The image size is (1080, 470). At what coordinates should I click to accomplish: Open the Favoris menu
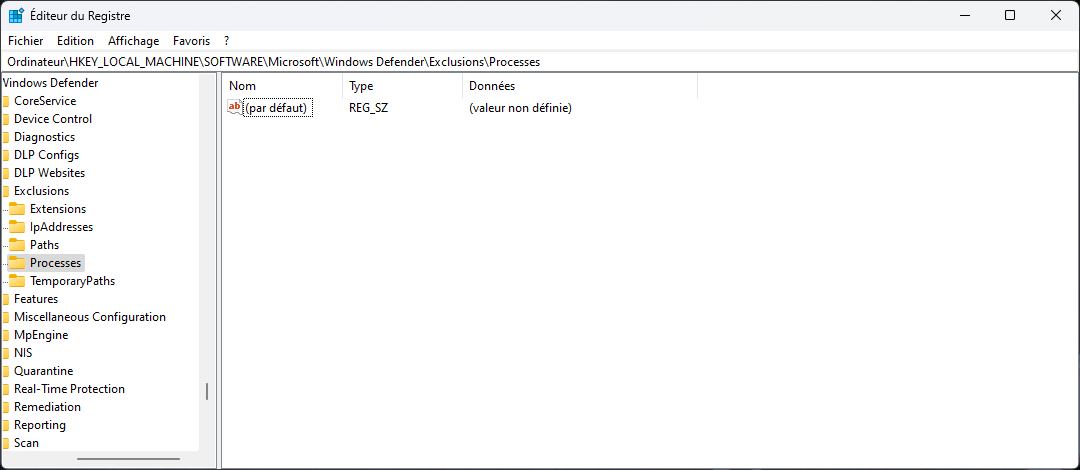[191, 41]
